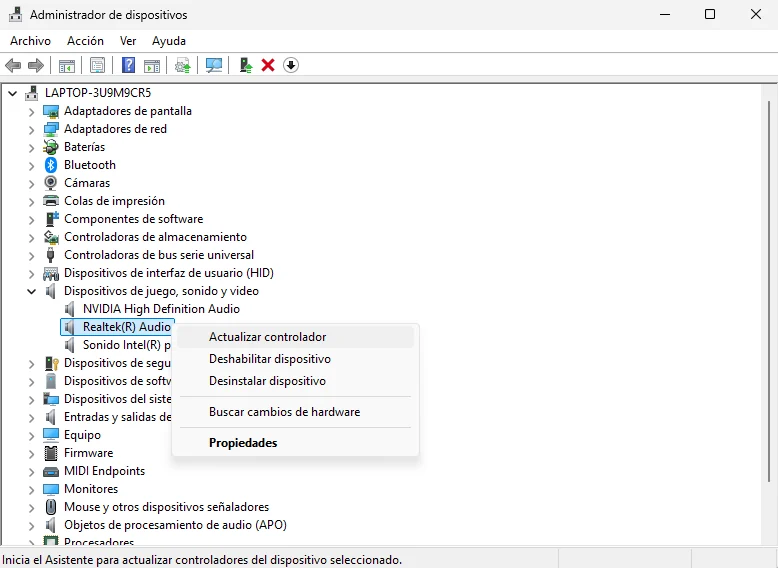This screenshot has width=778, height=568.
Task: Open the Ver menu
Action: point(128,41)
